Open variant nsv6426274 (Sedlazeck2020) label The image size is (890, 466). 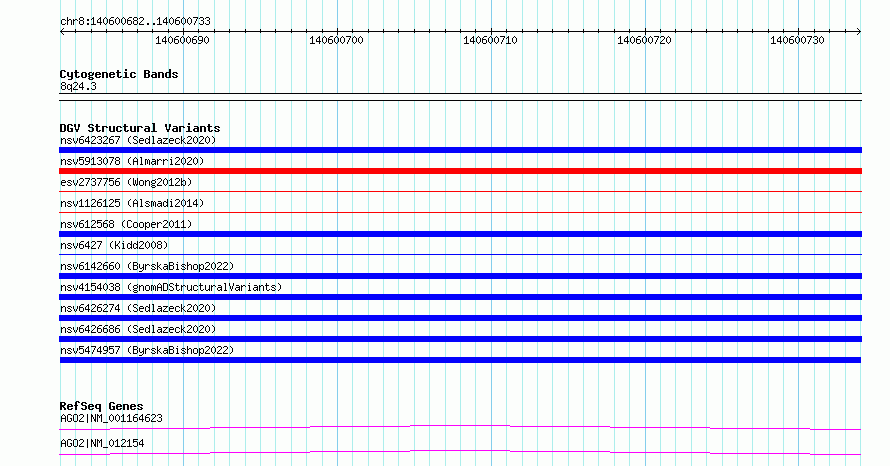pos(138,308)
